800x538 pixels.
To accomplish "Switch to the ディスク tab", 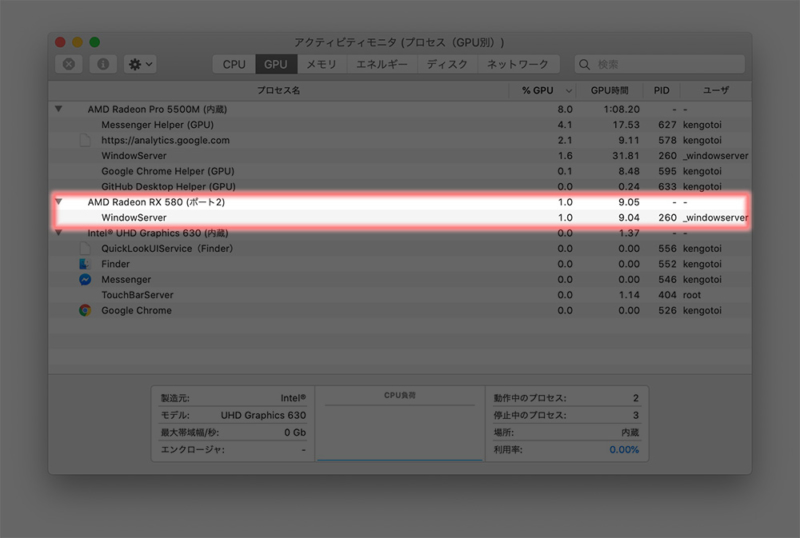I will 447,64.
